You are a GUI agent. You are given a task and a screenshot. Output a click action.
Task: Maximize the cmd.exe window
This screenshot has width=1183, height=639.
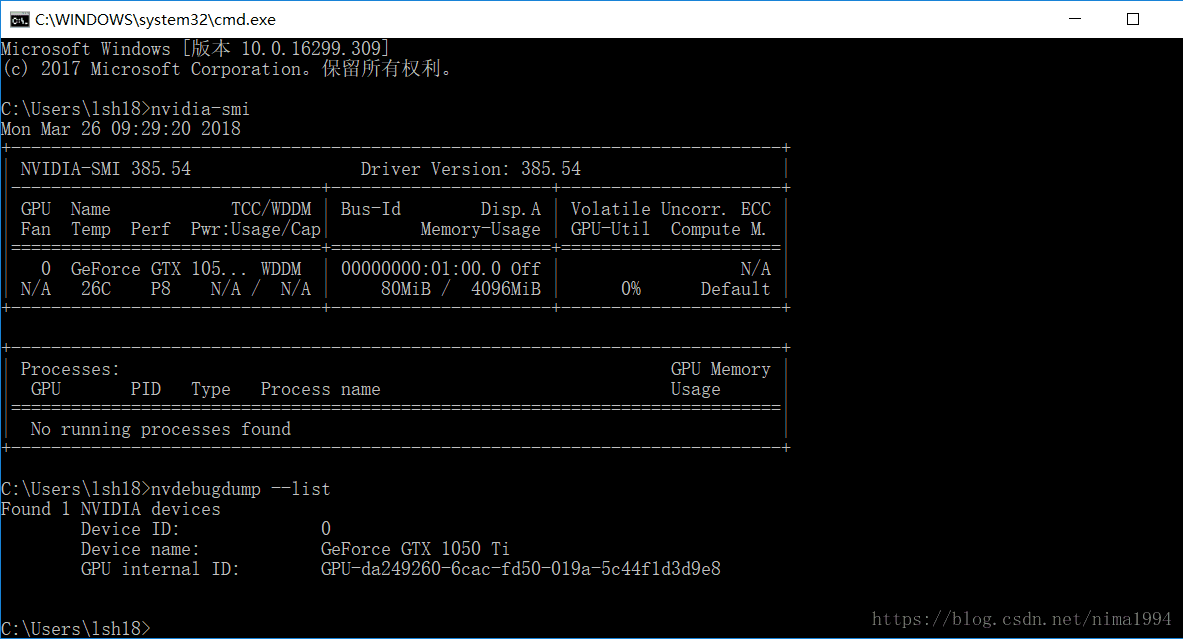click(1132, 19)
